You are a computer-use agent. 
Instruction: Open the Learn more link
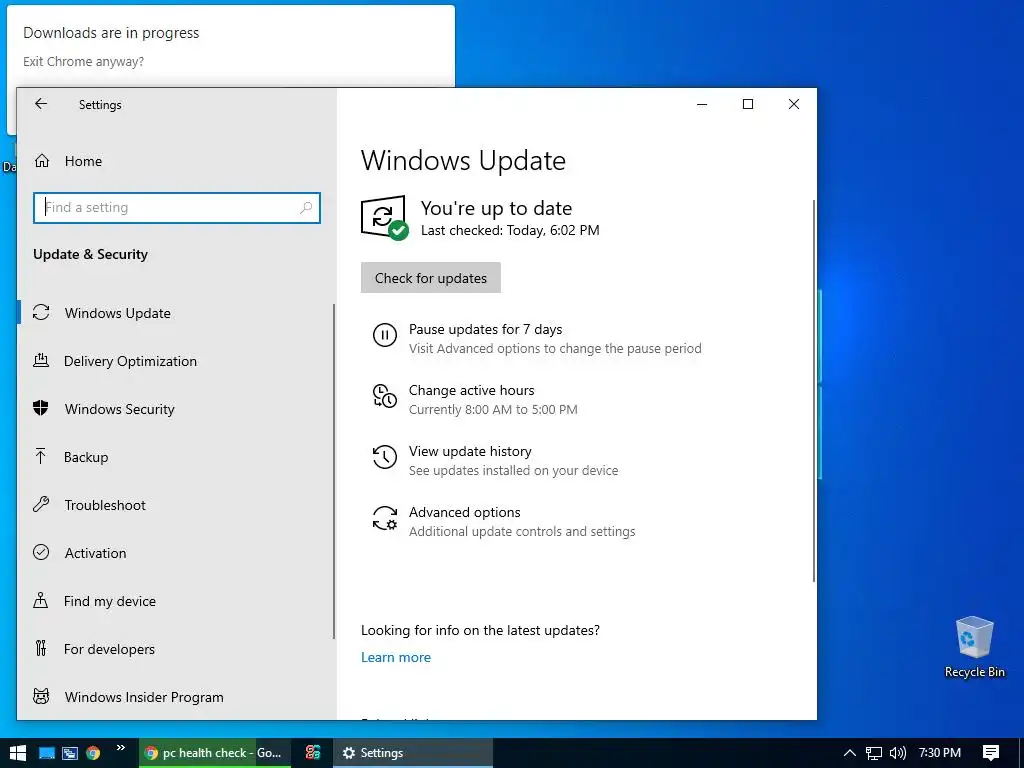396,657
